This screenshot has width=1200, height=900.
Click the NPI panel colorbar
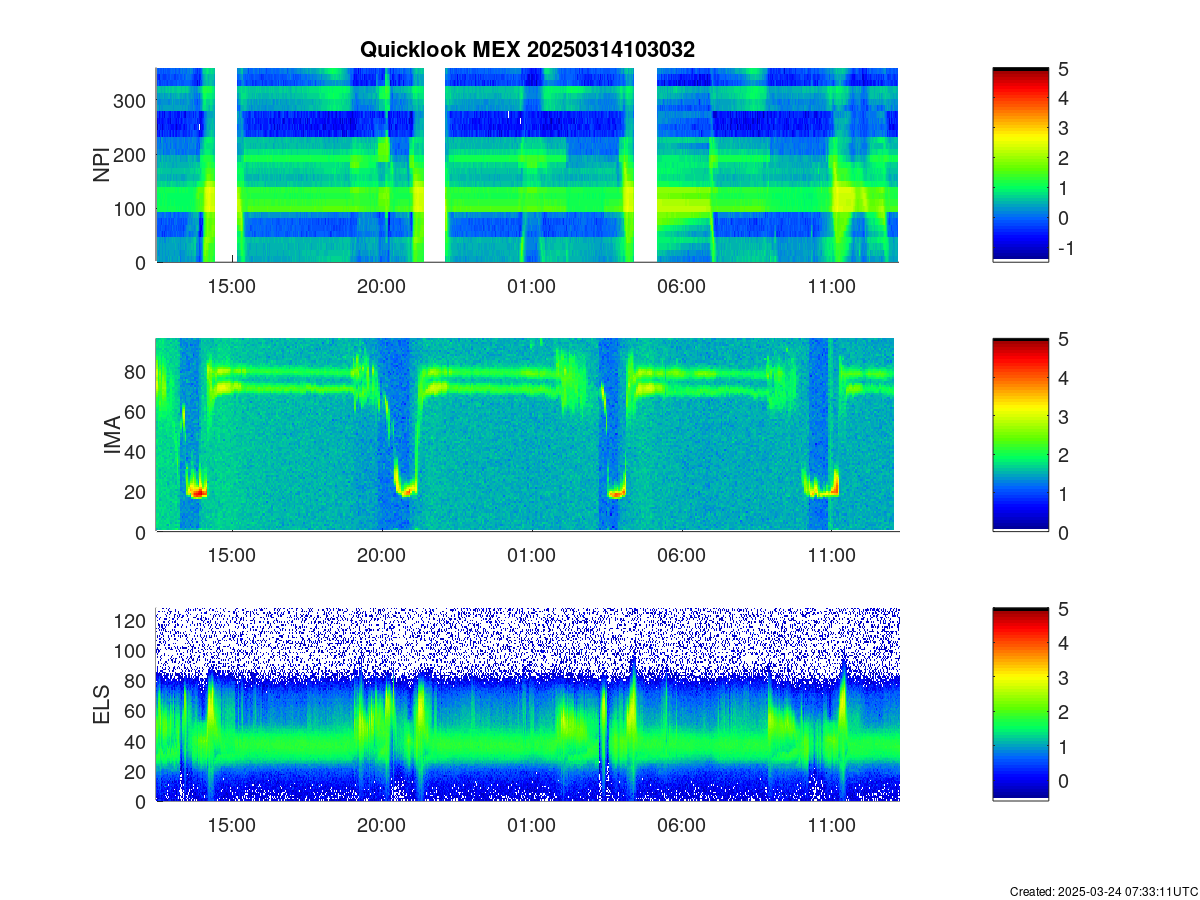click(1020, 165)
